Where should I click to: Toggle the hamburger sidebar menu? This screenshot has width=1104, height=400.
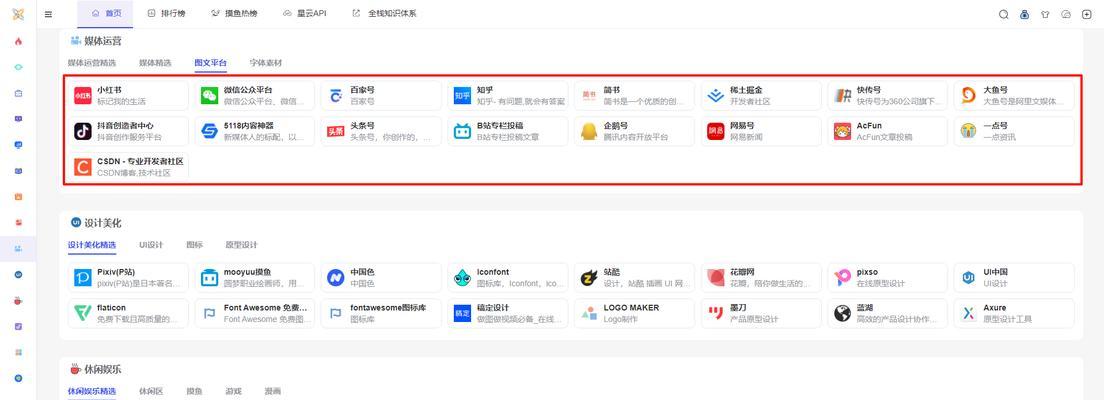point(48,14)
